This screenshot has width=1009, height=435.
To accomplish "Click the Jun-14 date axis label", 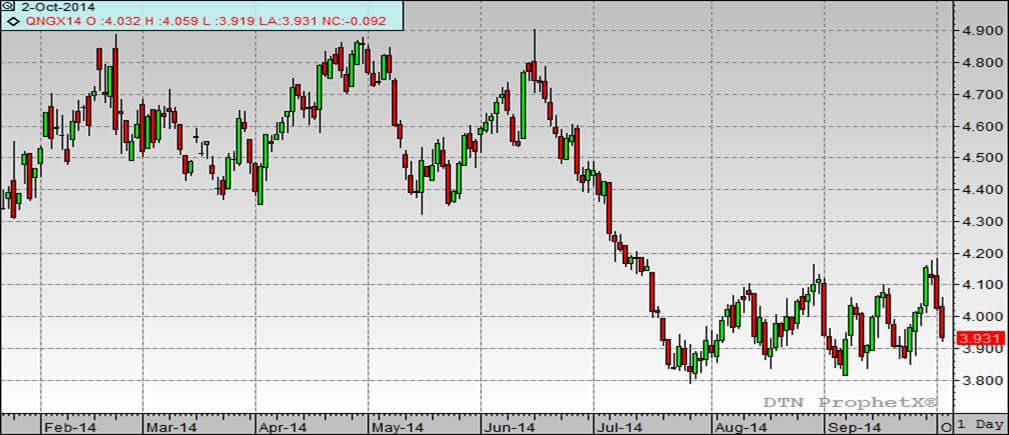I will pos(510,426).
